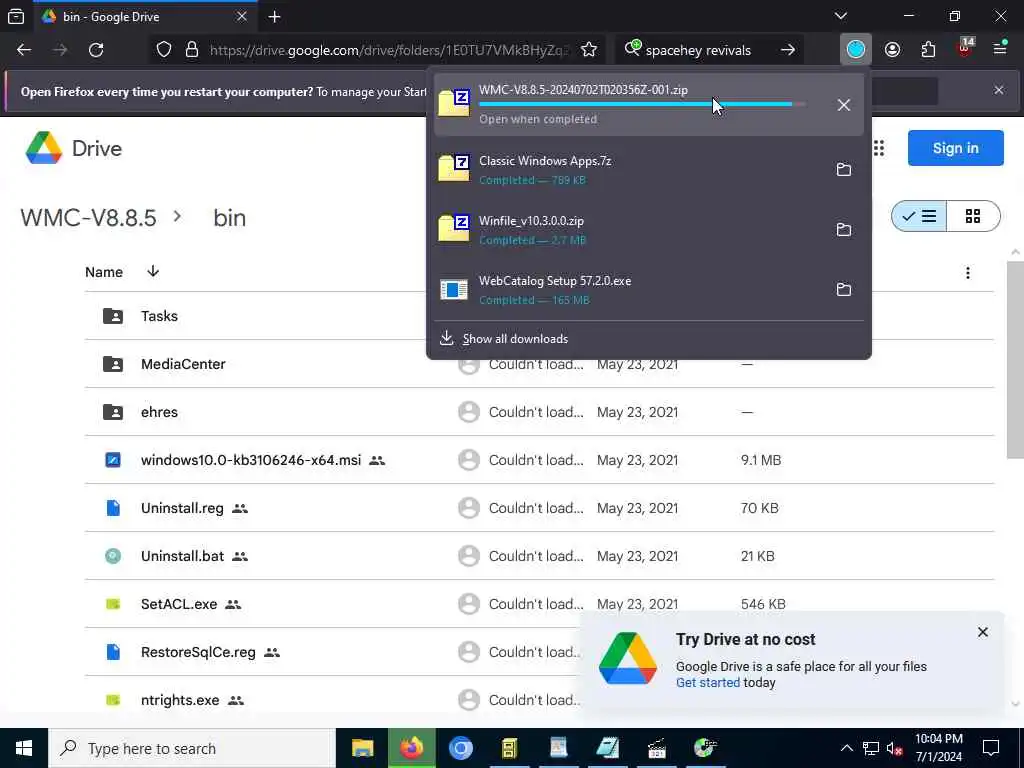Click the bin breadcrumb
The height and width of the screenshot is (768, 1024).
[229, 217]
